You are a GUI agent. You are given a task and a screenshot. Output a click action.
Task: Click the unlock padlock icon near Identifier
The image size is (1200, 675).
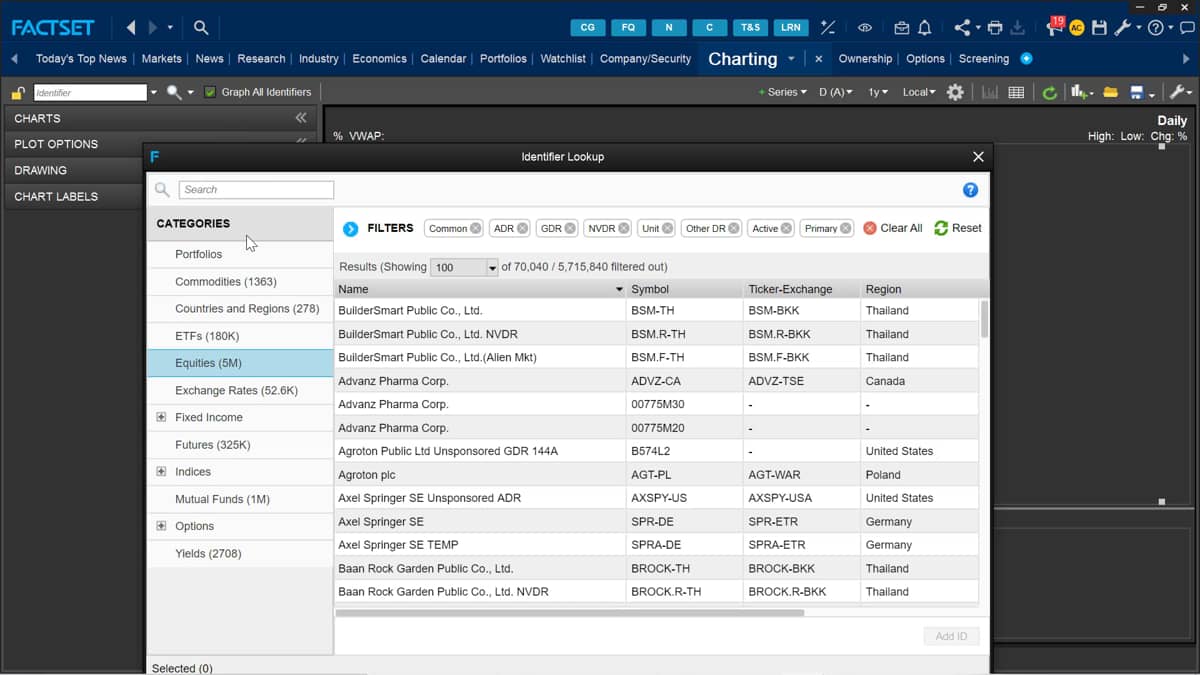(18, 93)
